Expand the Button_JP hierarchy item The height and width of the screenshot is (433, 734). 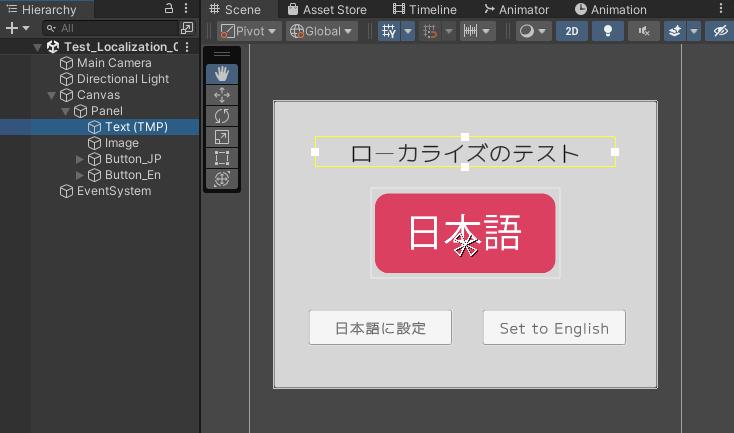[81, 159]
